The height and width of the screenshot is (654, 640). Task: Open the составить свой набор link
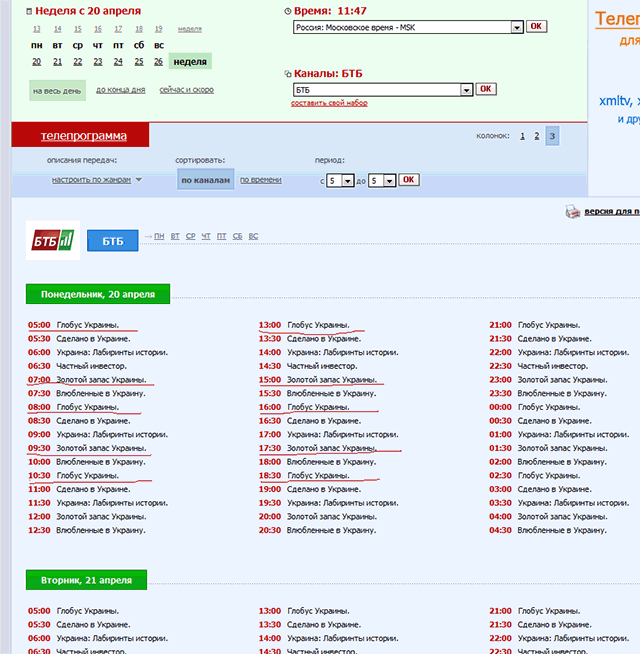tap(329, 103)
